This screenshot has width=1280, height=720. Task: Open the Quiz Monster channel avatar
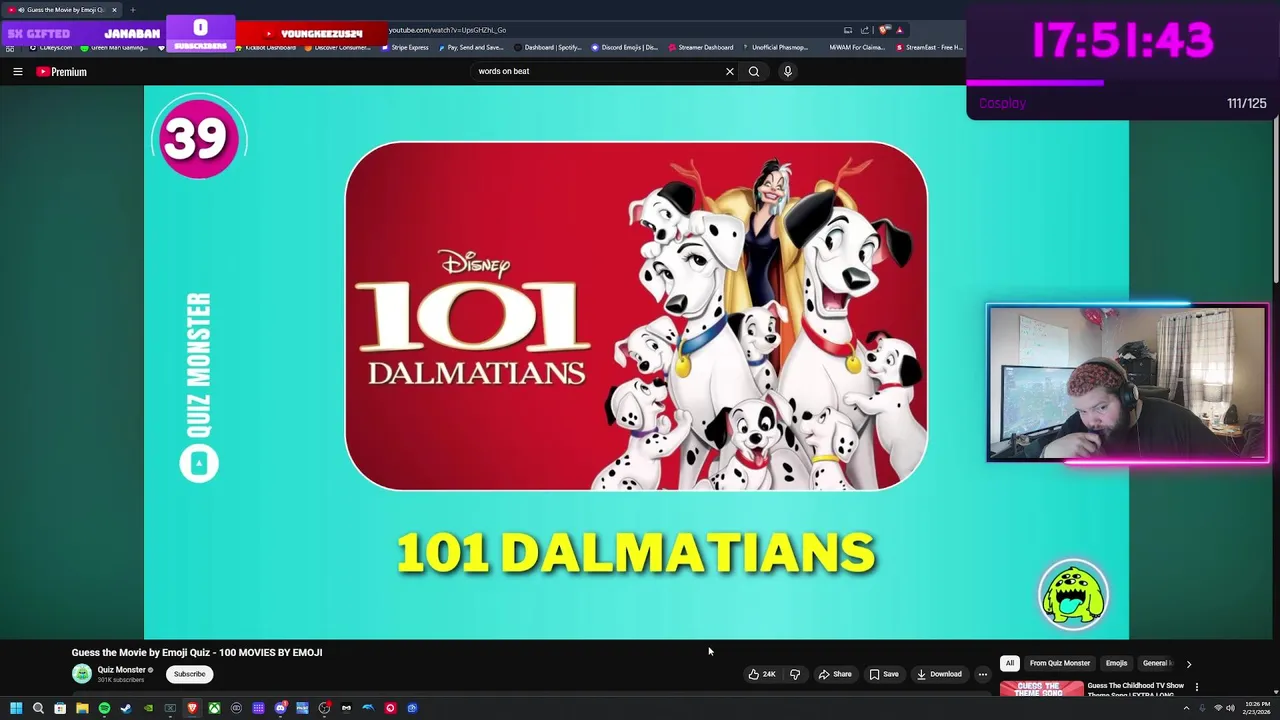point(82,674)
